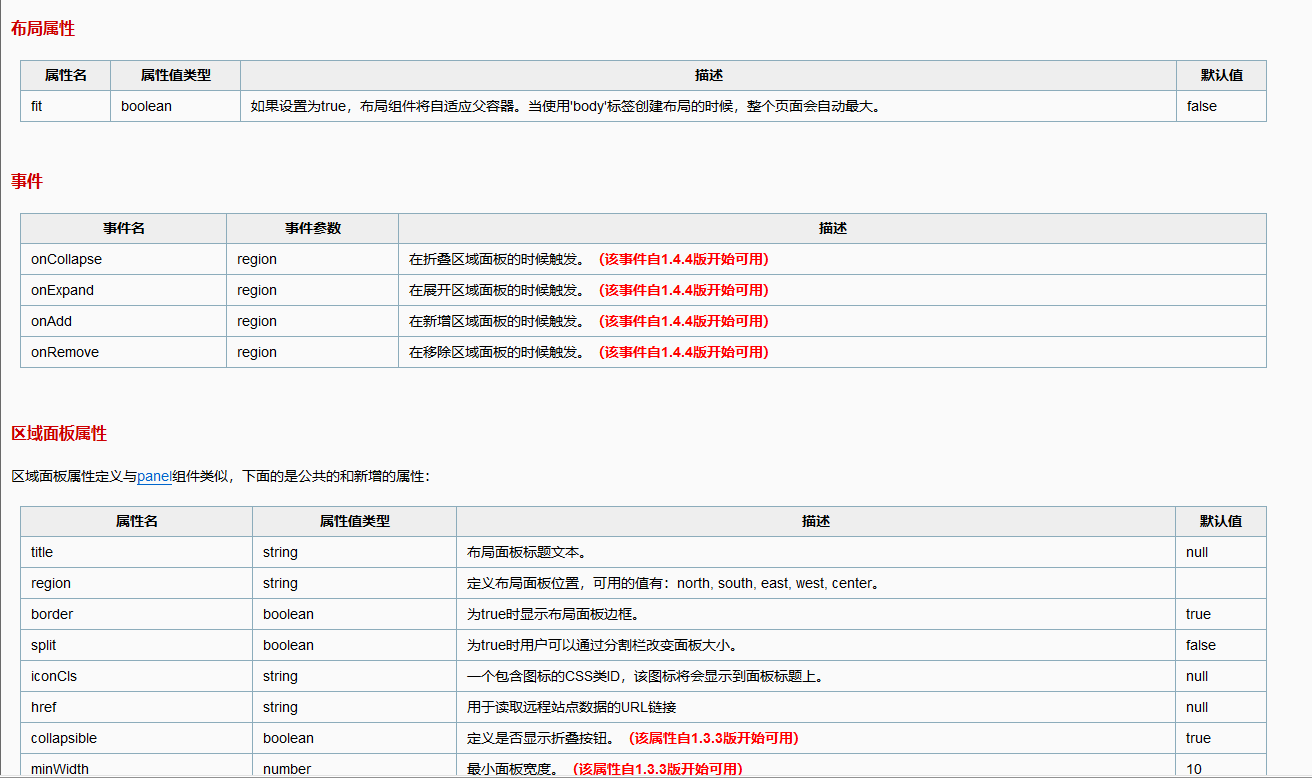
Task: Click the region parameter in onExpand row
Action: coord(257,290)
